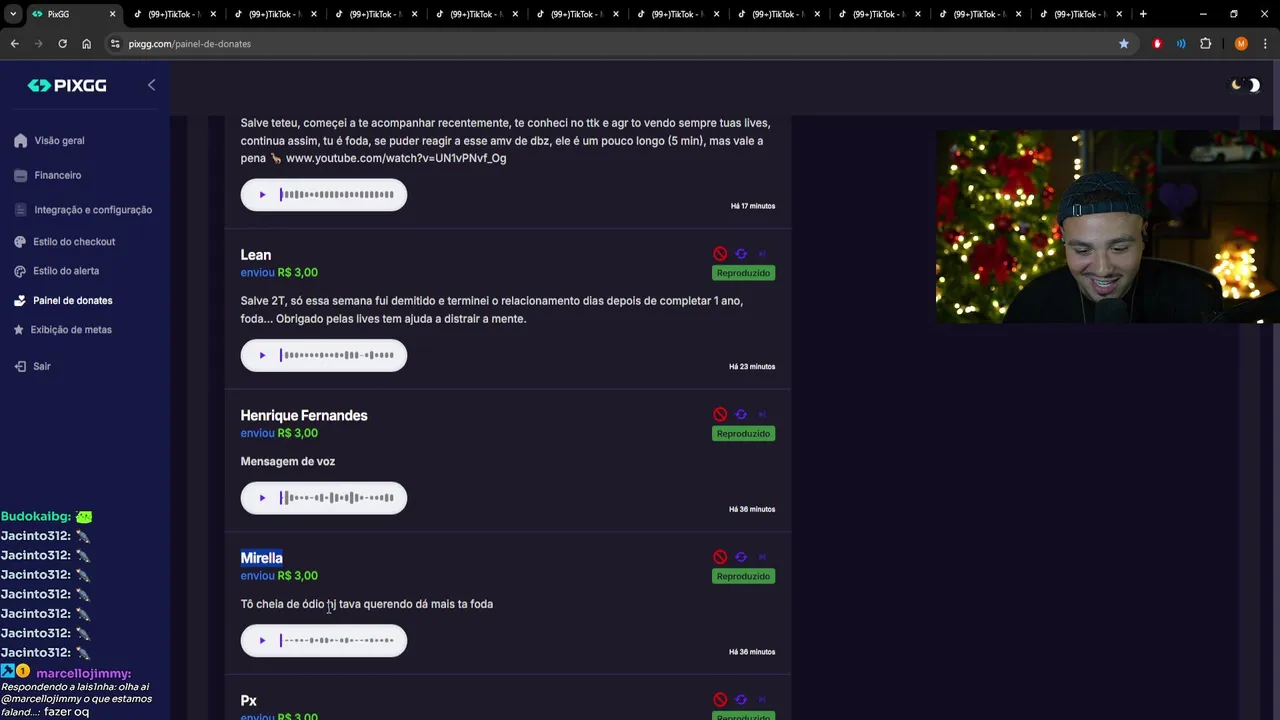Image resolution: width=1280 pixels, height=720 pixels.
Task: Go back in the browser
Action: [14, 44]
